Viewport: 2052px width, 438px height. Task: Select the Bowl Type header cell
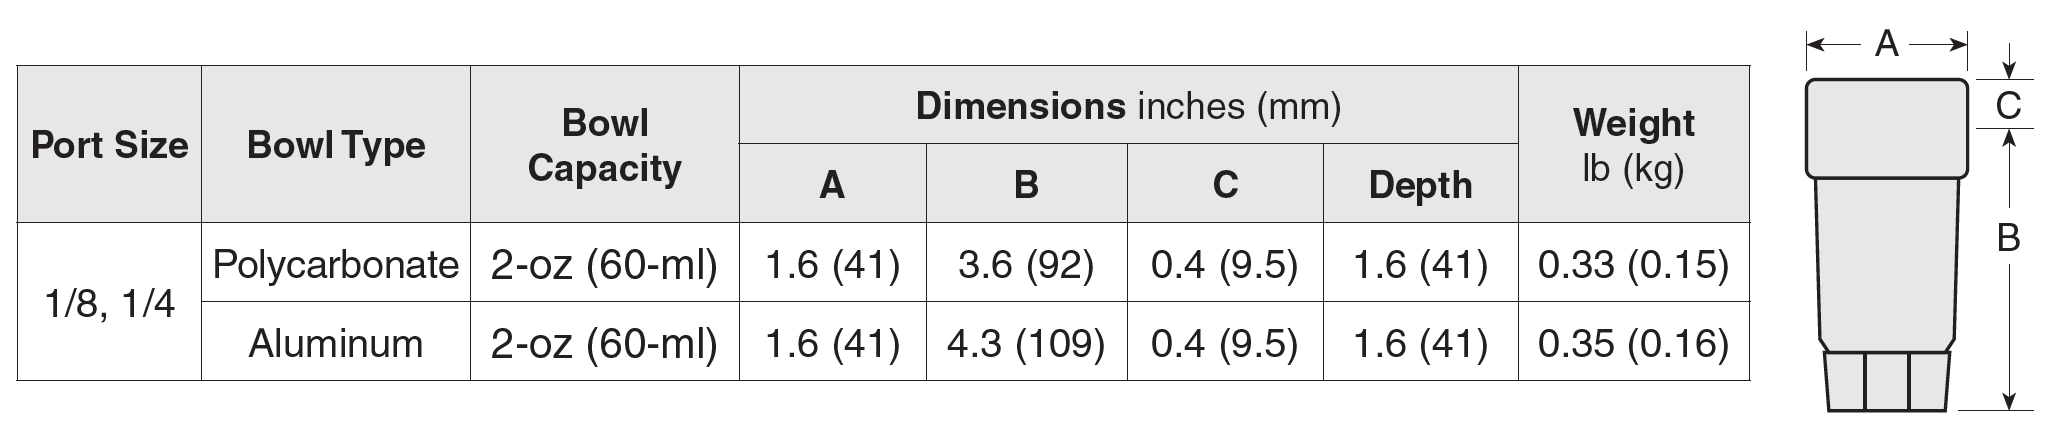point(336,146)
